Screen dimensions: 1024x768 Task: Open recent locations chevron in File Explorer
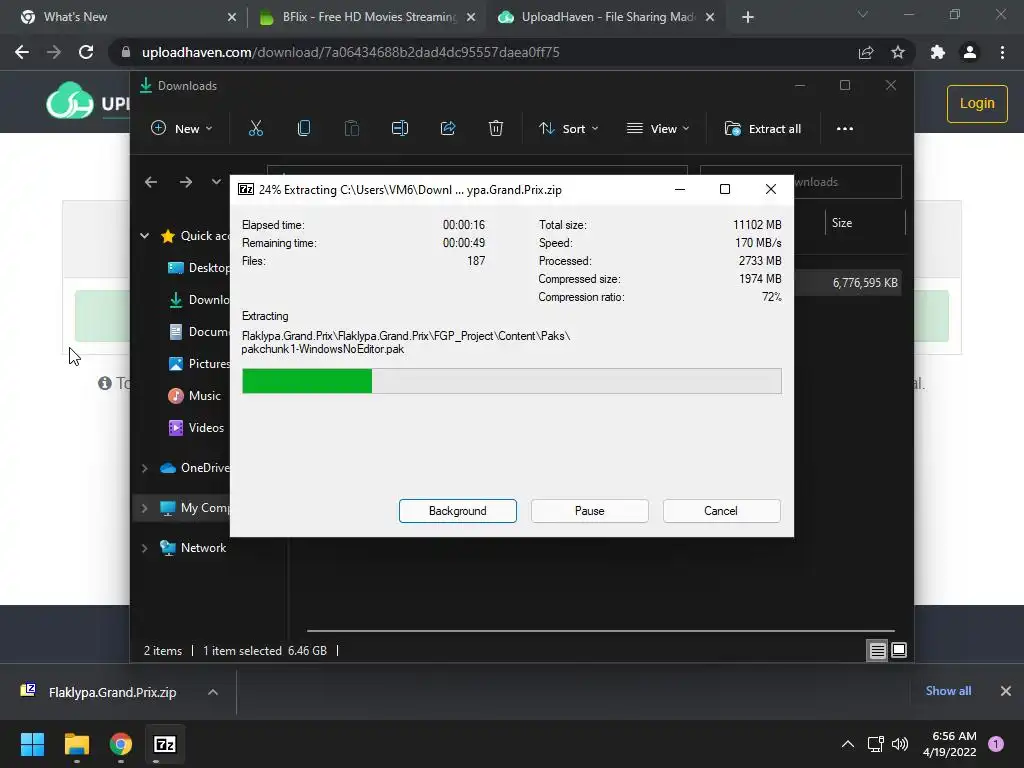tap(216, 182)
